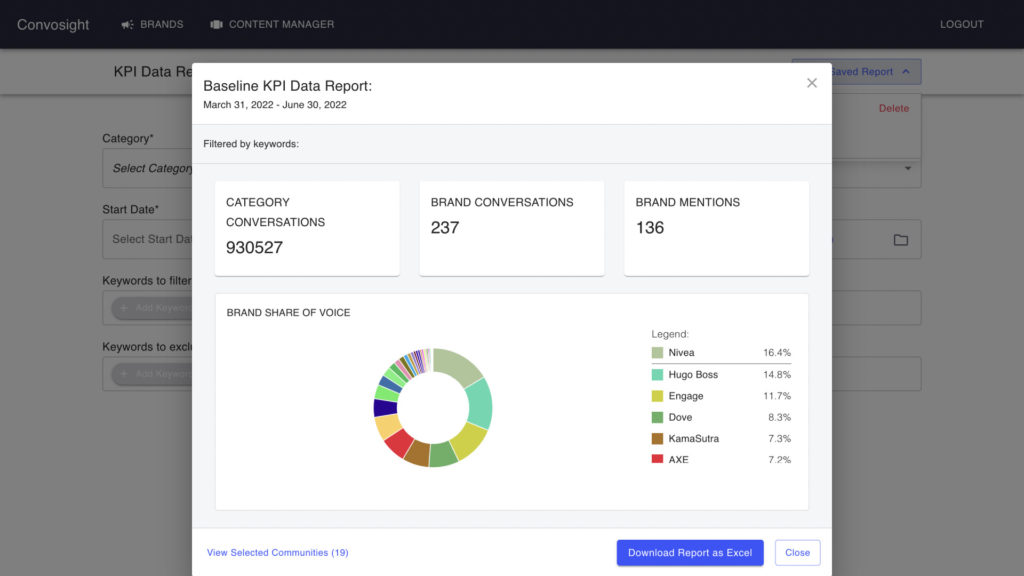Screen dimensions: 1024x576
Task: Click the Convosight logo
Action: click(53, 24)
